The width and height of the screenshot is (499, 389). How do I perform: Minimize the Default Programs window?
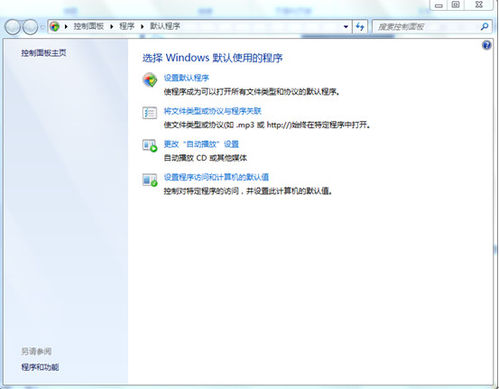(439, 5)
